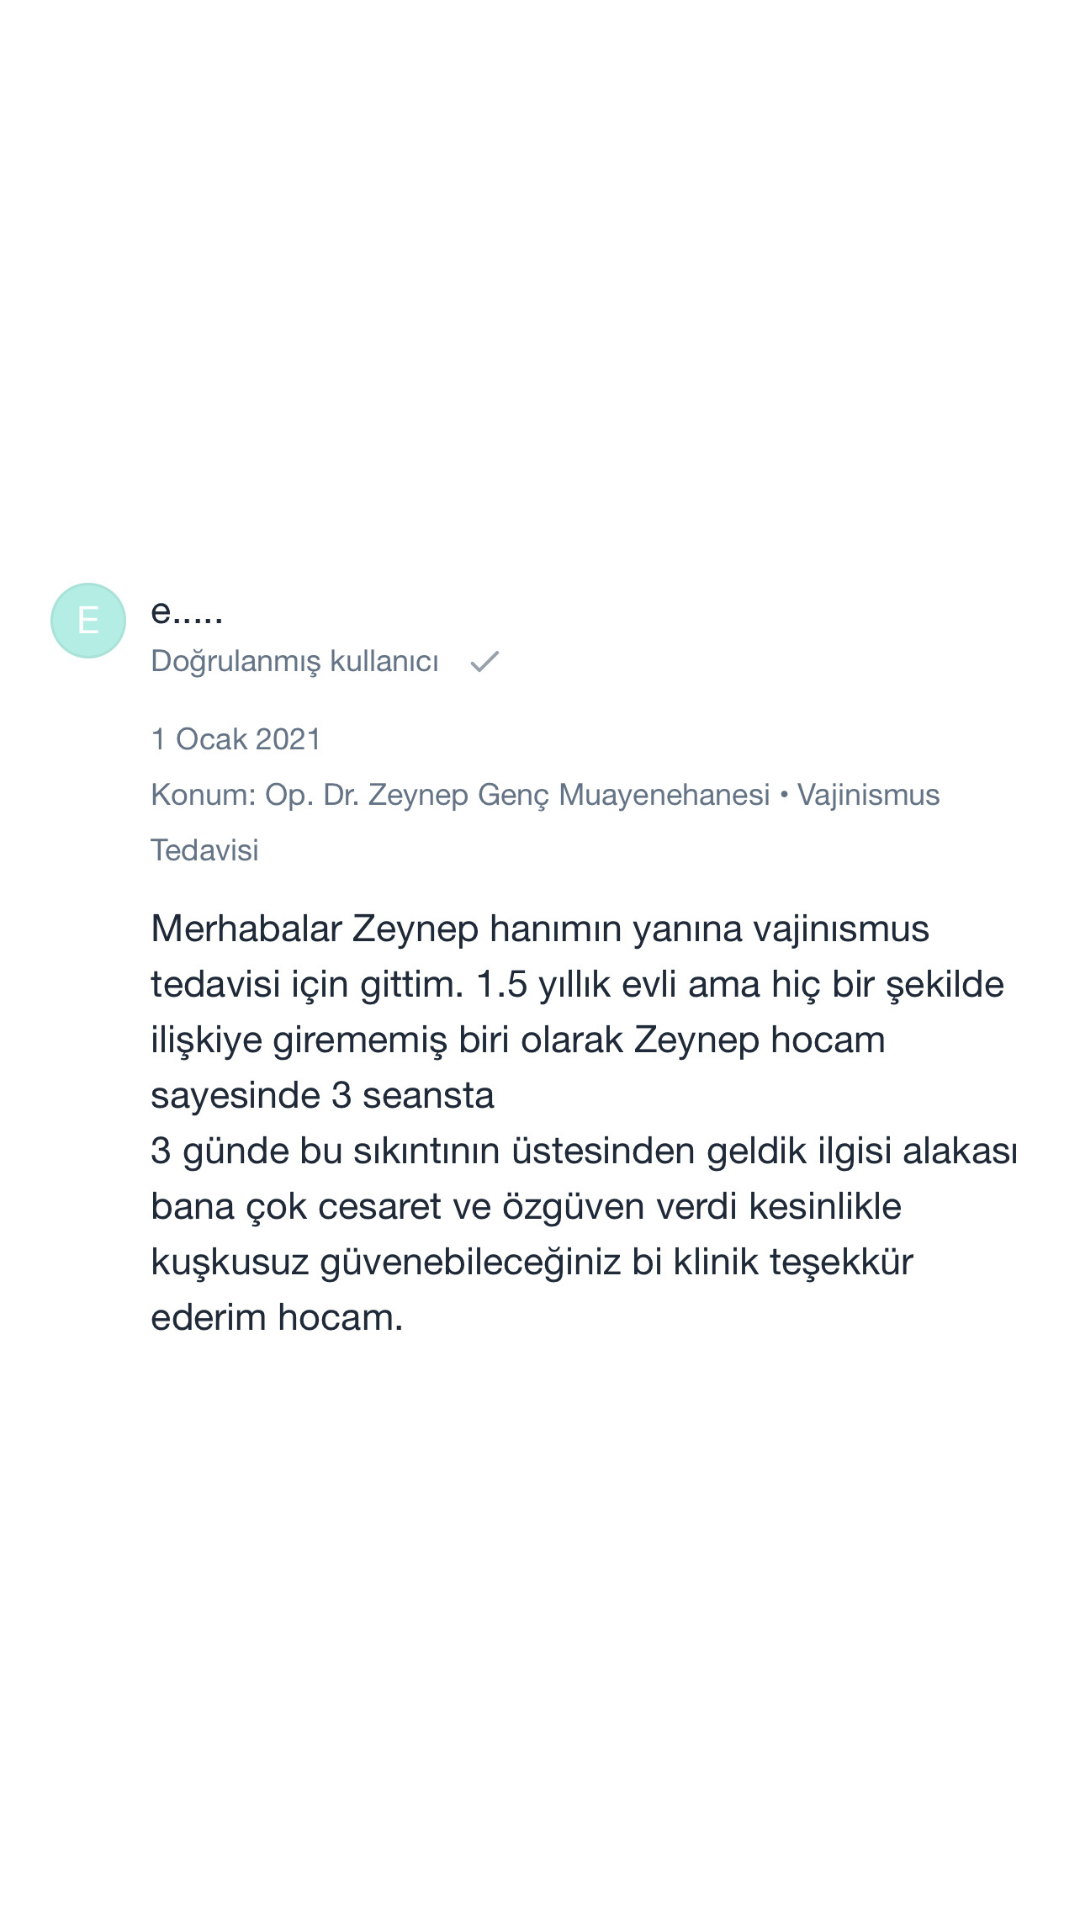Open "Op. Dr. Zeynep Genç Muayenehanesi" location

click(517, 795)
